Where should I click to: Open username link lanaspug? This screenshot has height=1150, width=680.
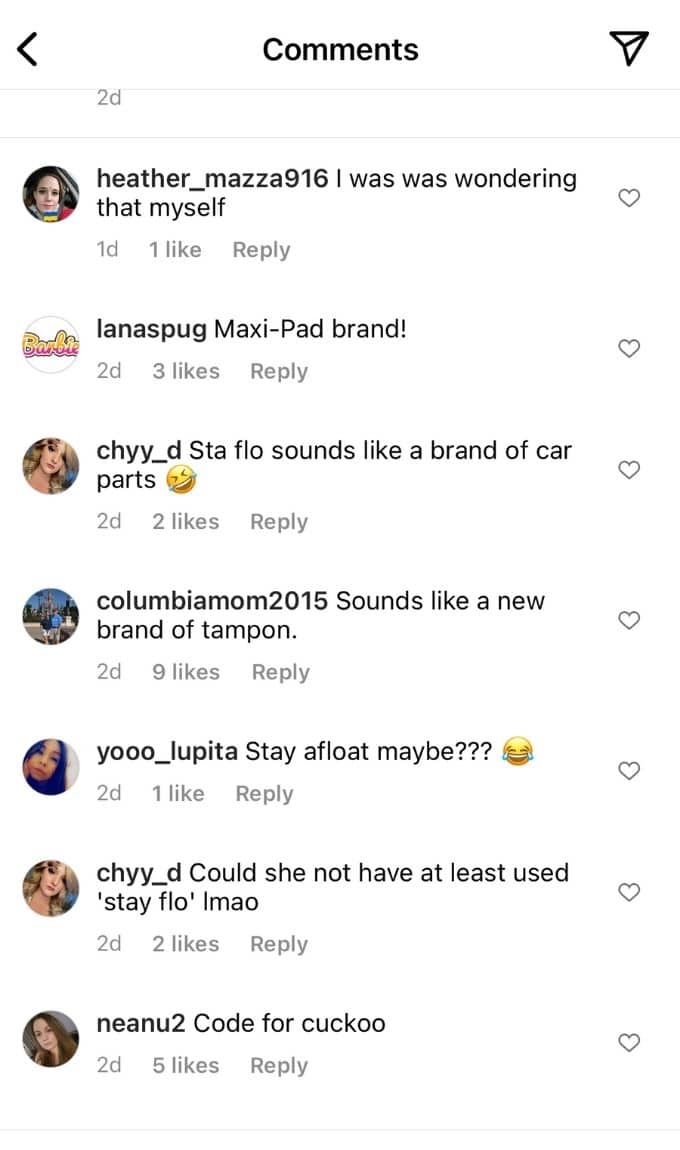pos(152,329)
